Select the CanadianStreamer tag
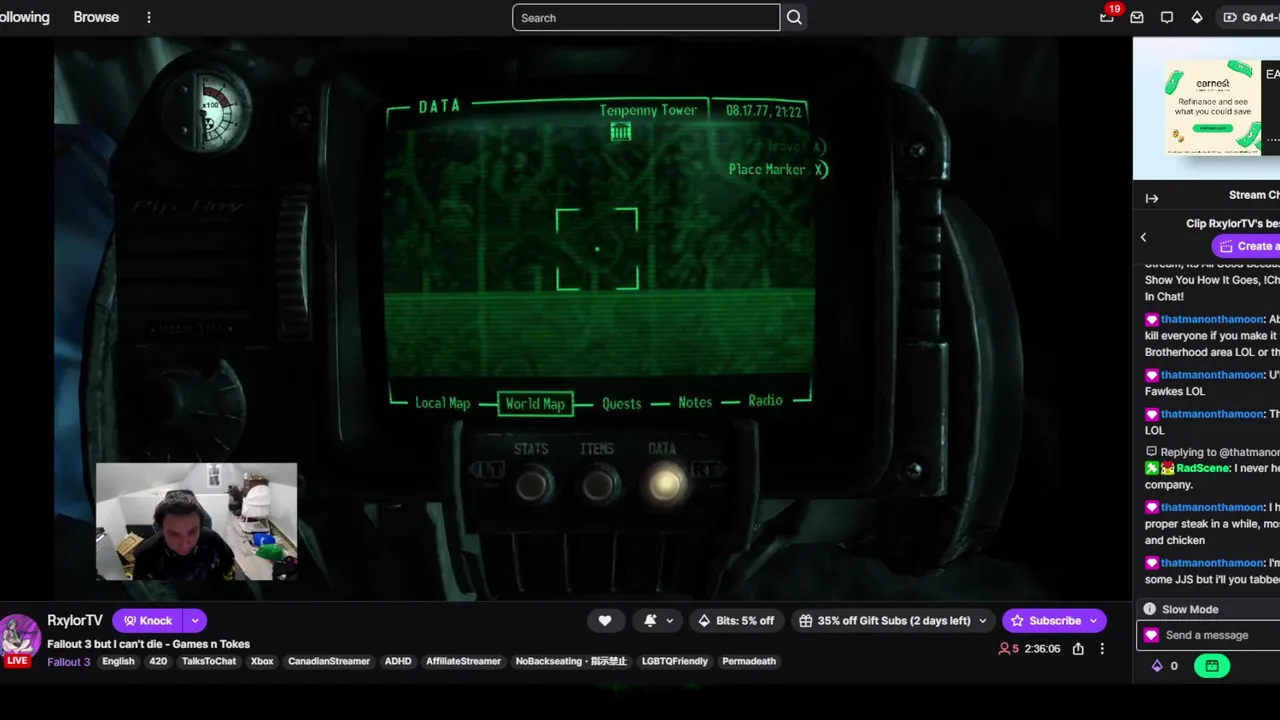 pos(329,662)
